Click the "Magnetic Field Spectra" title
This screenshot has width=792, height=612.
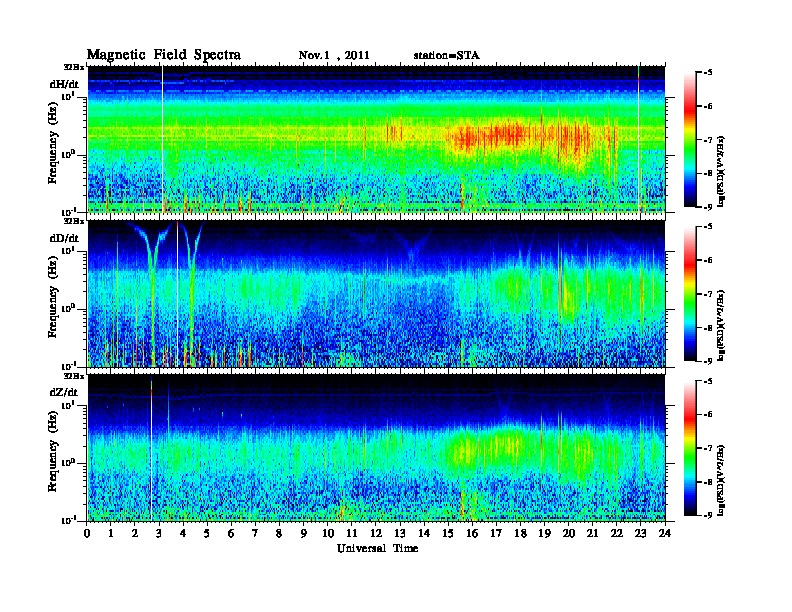163,55
